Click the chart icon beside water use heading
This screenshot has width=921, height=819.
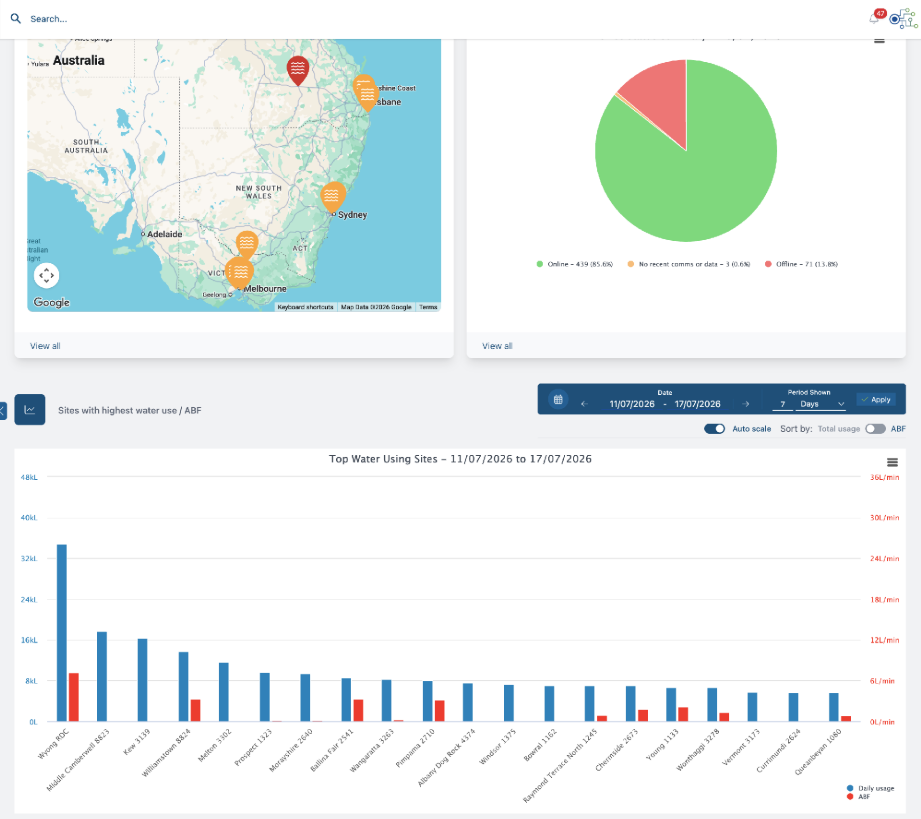(x=29, y=410)
